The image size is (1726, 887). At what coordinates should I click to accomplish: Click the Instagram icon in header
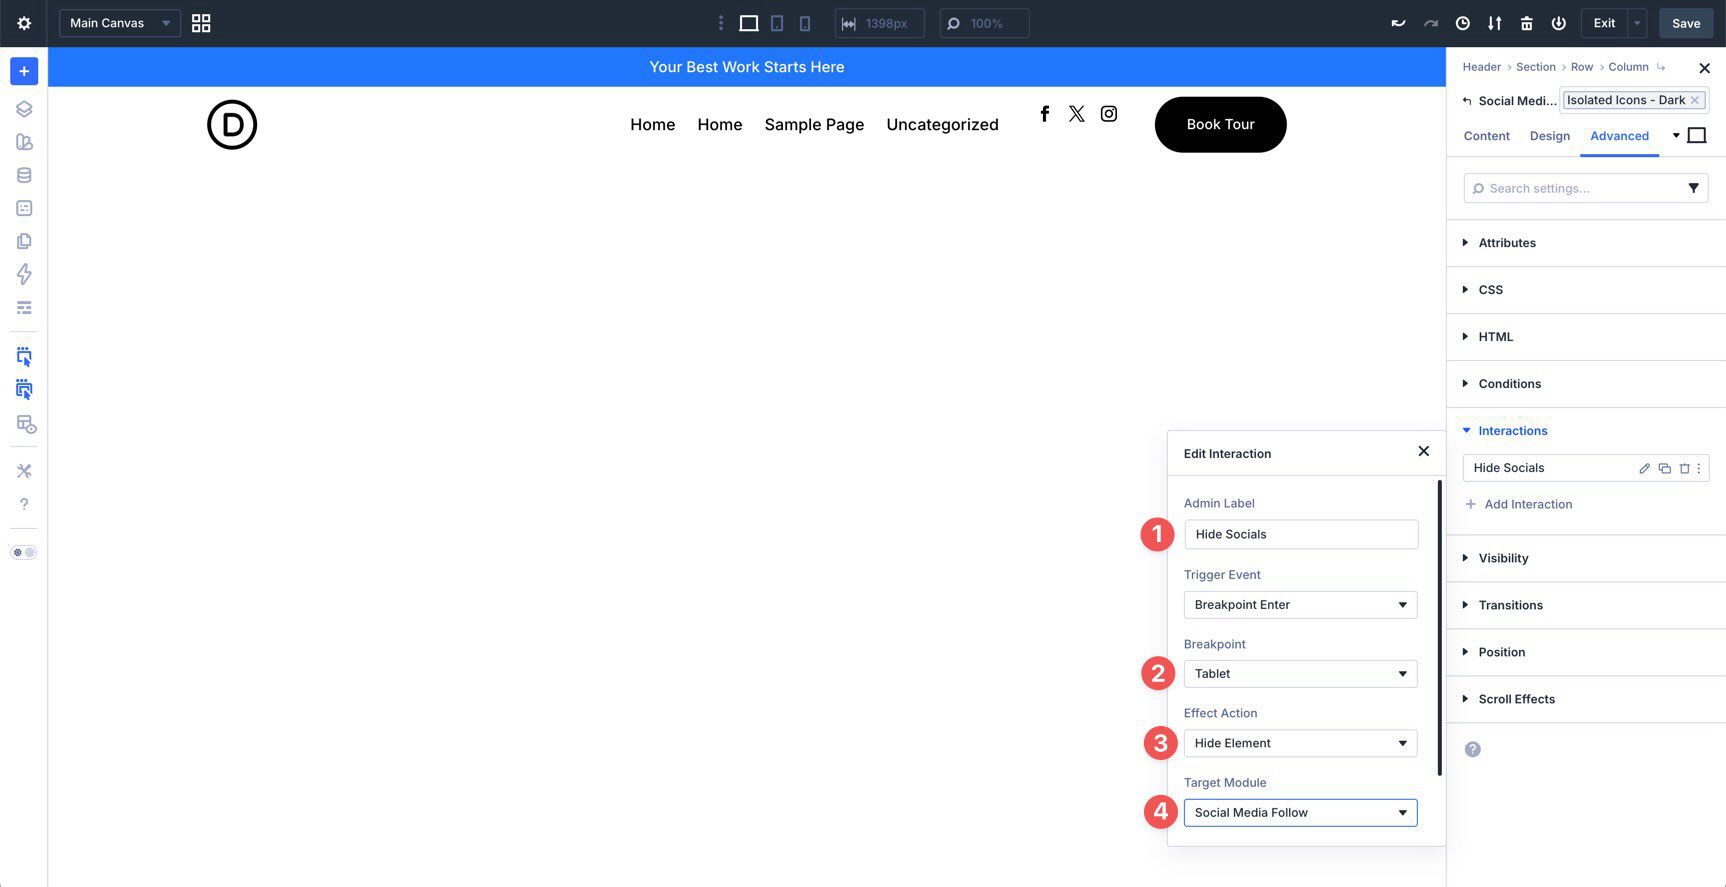(1109, 114)
